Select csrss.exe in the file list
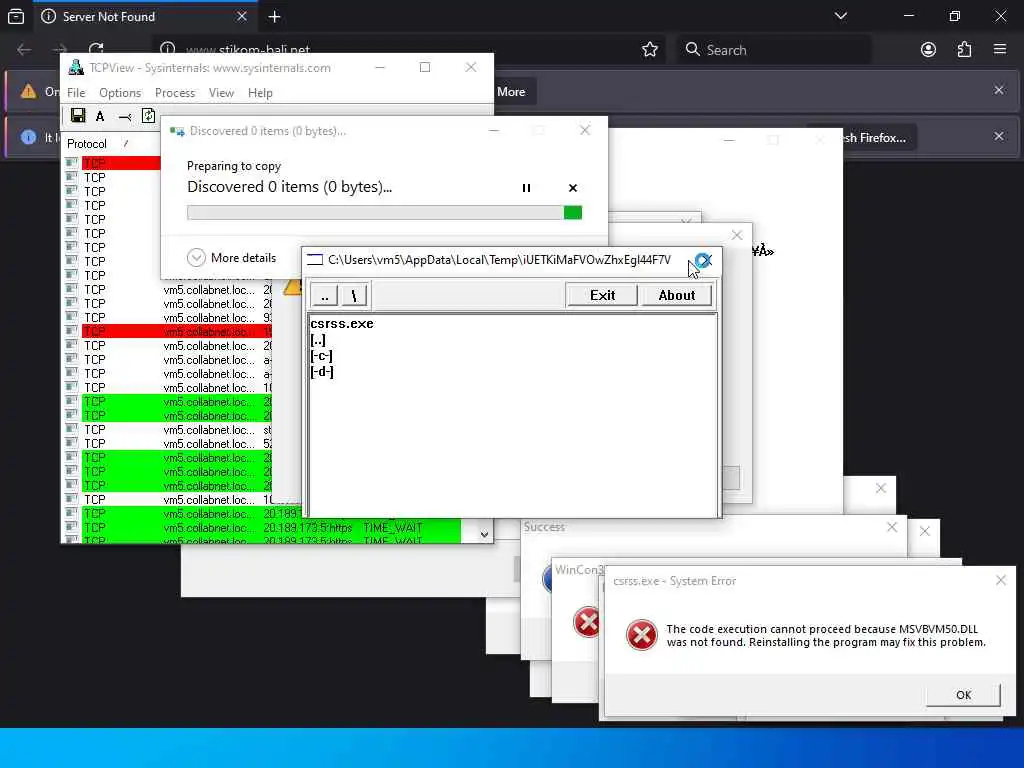This screenshot has width=1024, height=768. [x=342, y=324]
